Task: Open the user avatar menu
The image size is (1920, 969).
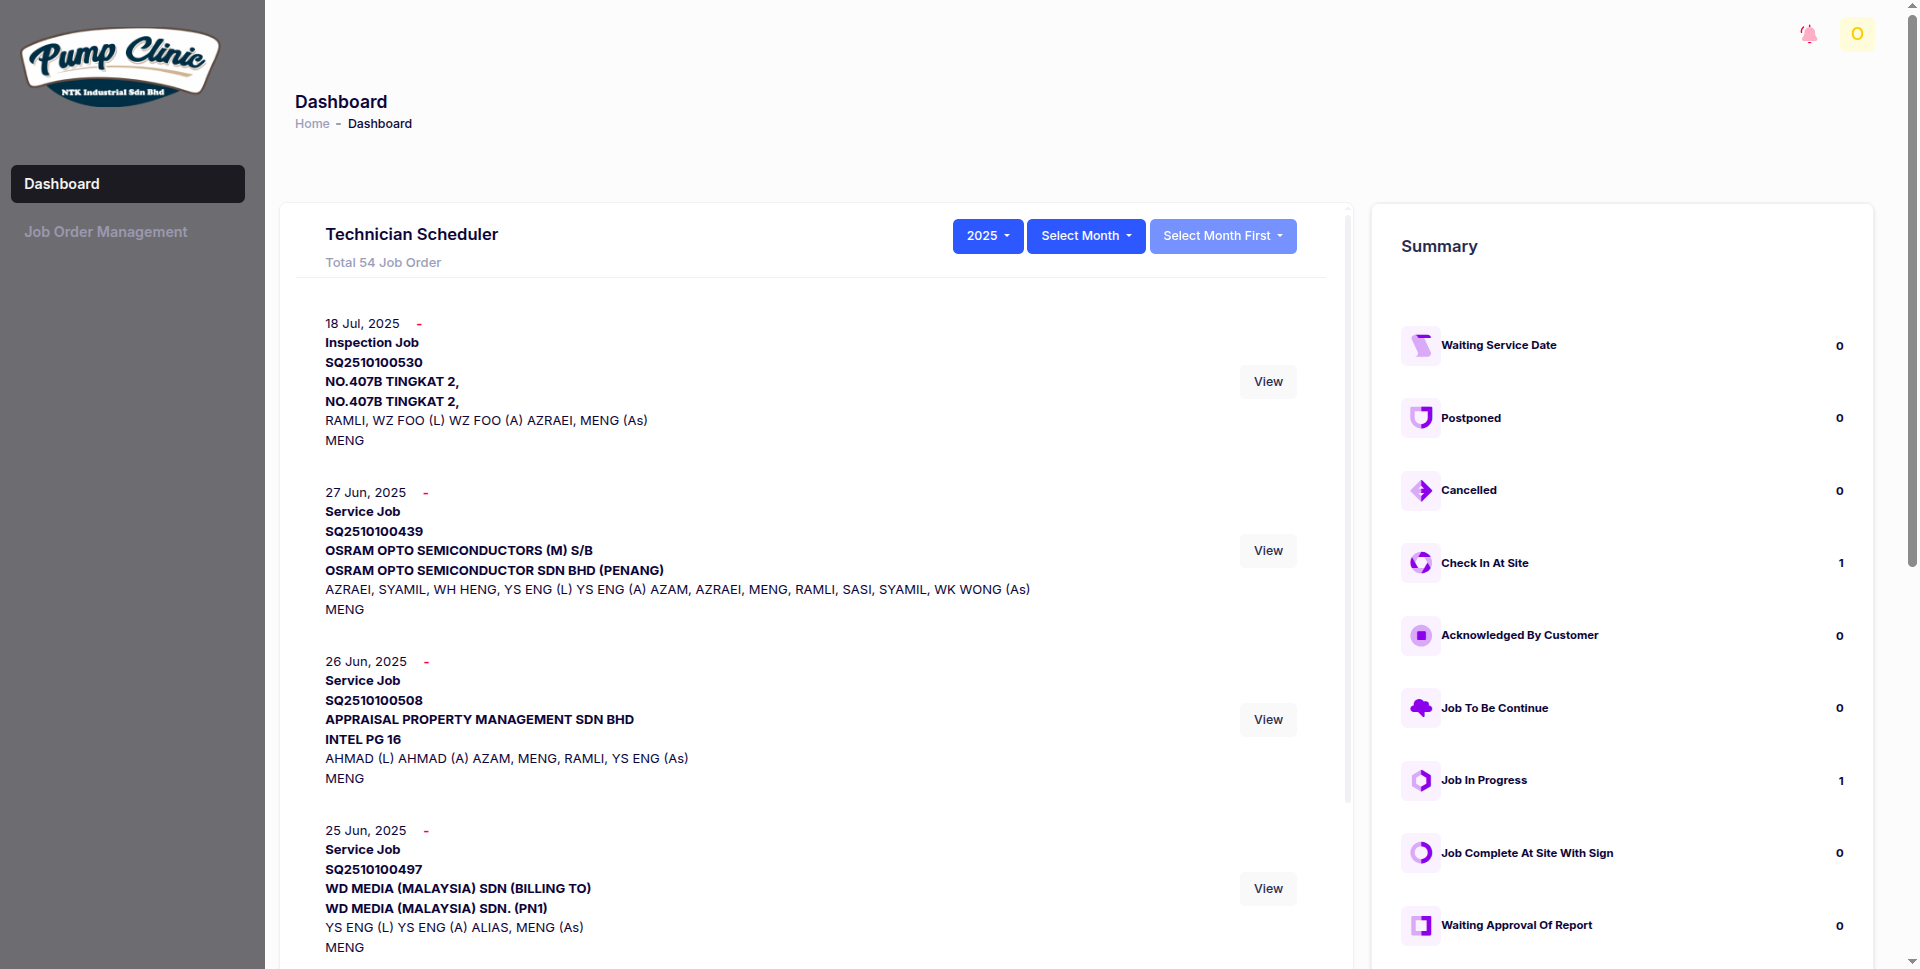Action: coord(1856,34)
